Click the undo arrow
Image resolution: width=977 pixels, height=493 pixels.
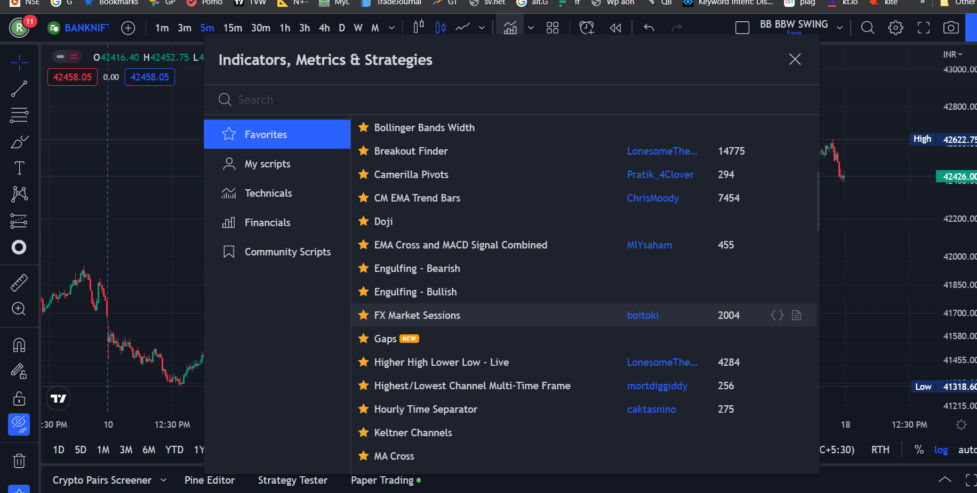[649, 28]
